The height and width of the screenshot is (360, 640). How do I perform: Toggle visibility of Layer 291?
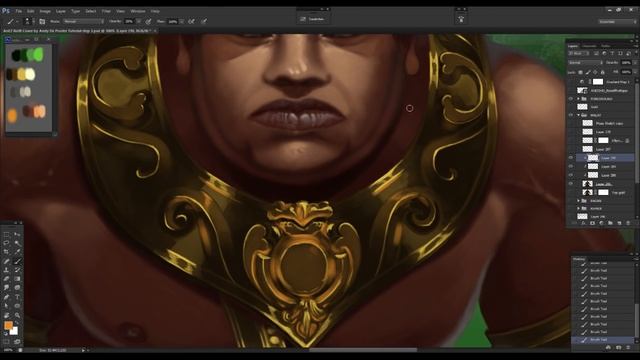[x=571, y=167]
